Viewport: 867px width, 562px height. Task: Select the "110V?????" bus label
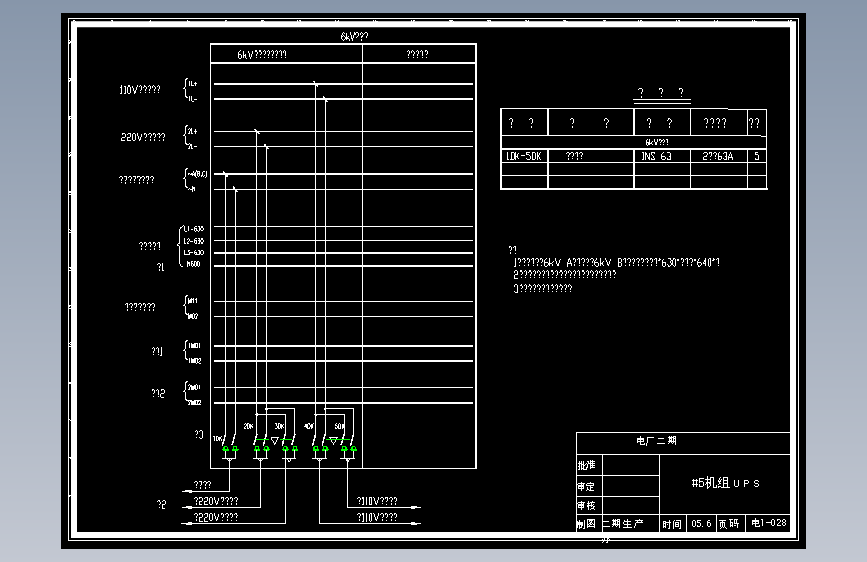pyautogui.click(x=140, y=90)
